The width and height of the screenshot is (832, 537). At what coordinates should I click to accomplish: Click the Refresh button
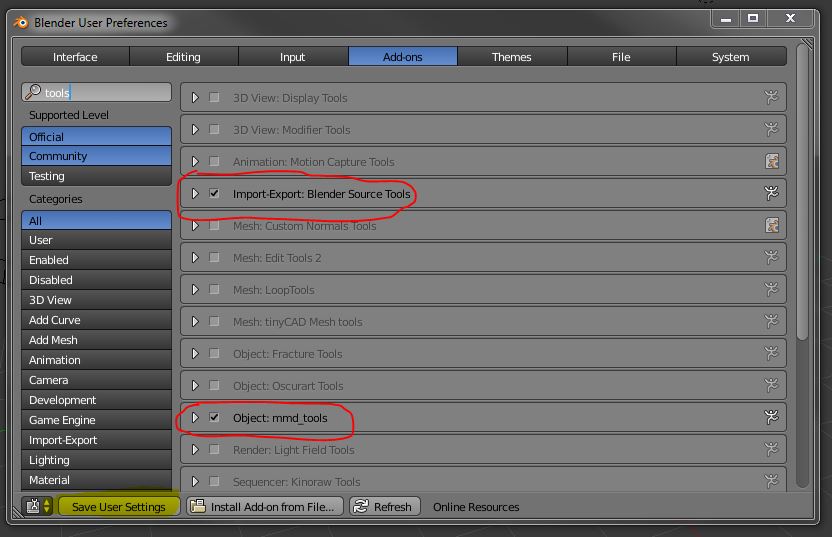click(x=385, y=506)
